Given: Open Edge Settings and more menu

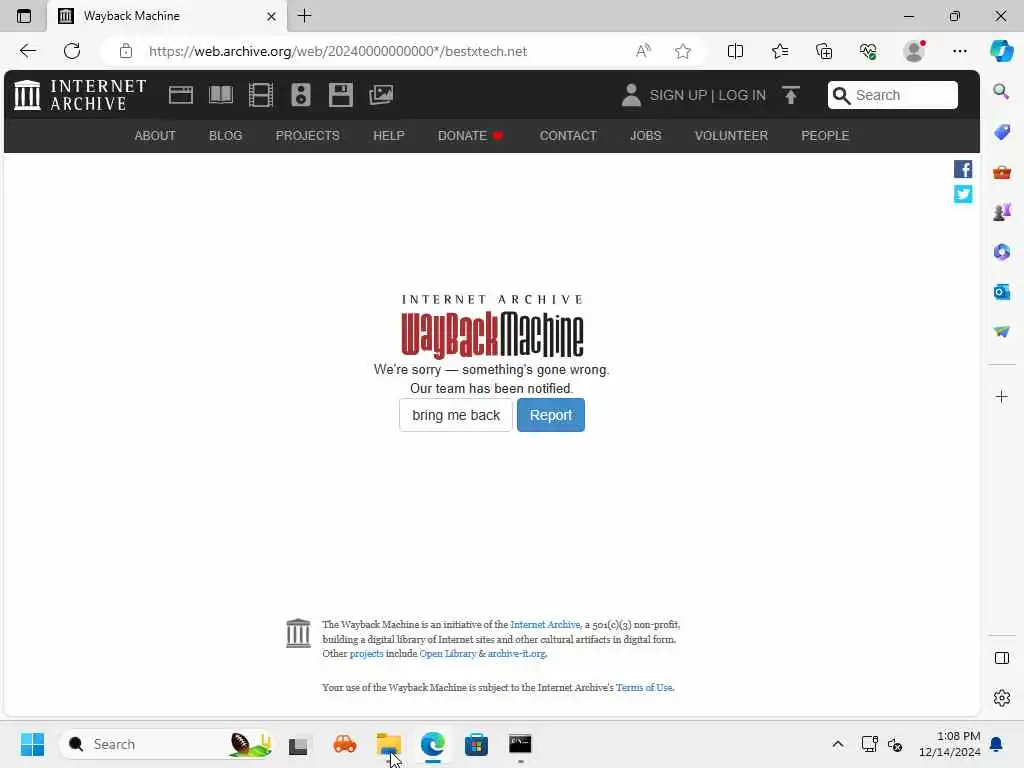Looking at the screenshot, I should pyautogui.click(x=959, y=51).
